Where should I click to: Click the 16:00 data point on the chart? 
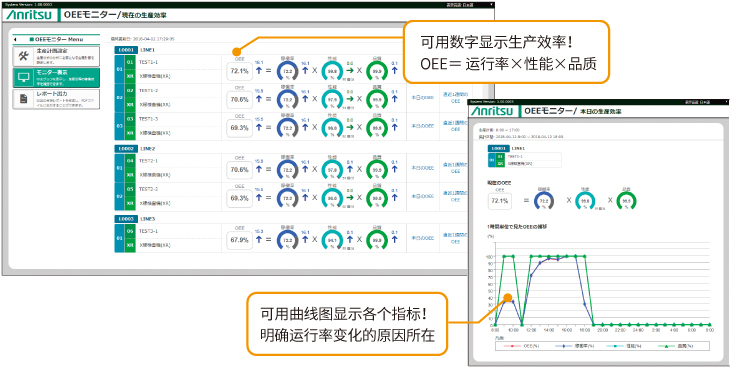(567, 256)
